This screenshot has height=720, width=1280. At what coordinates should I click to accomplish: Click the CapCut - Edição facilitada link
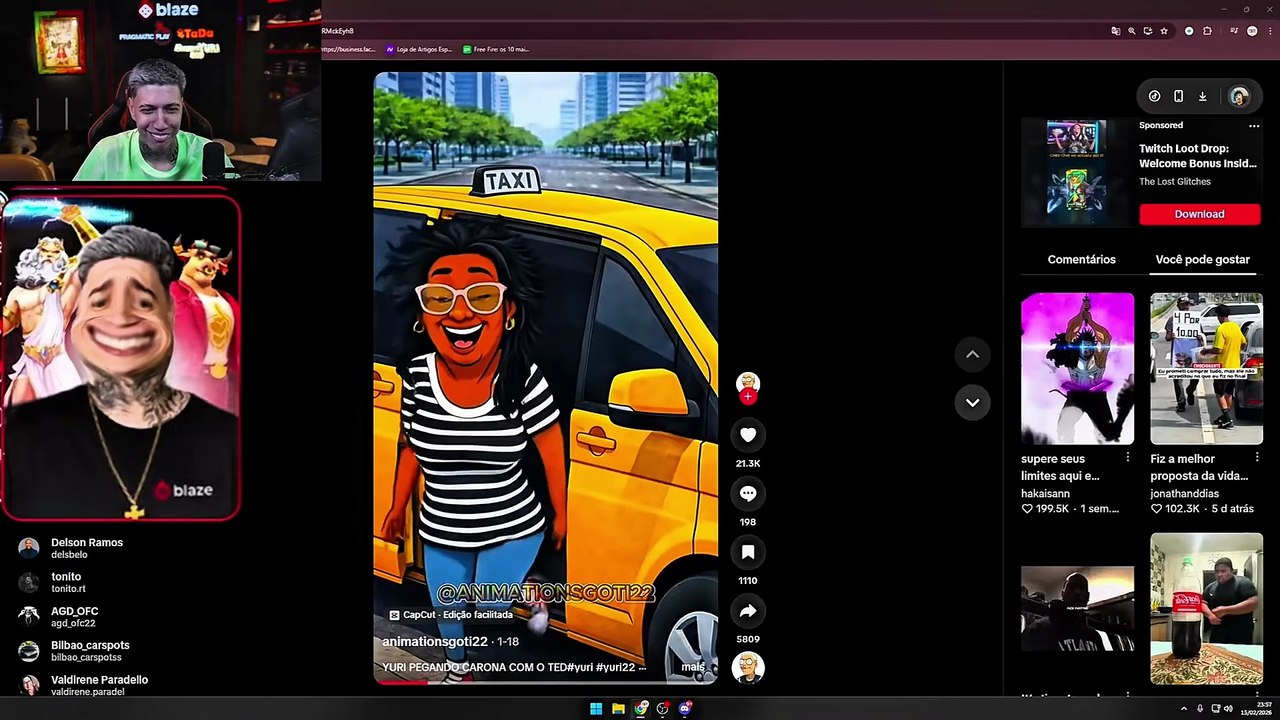(451, 615)
